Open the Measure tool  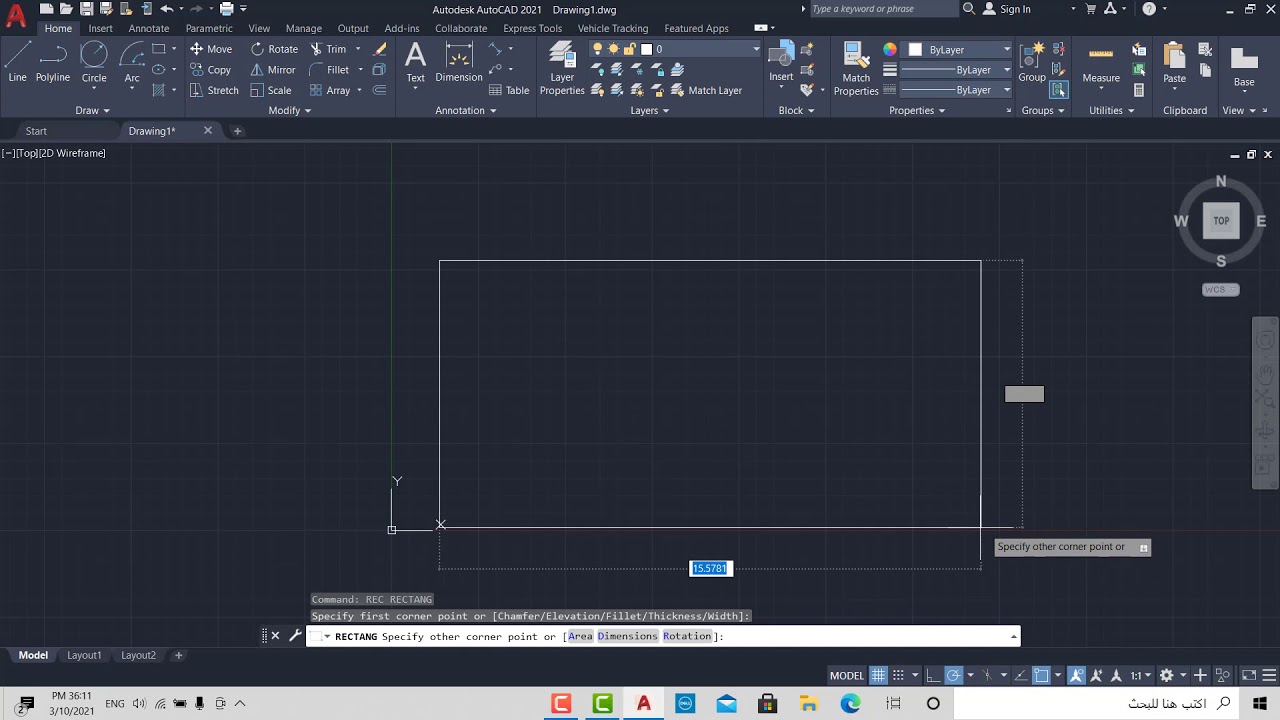(x=1101, y=62)
